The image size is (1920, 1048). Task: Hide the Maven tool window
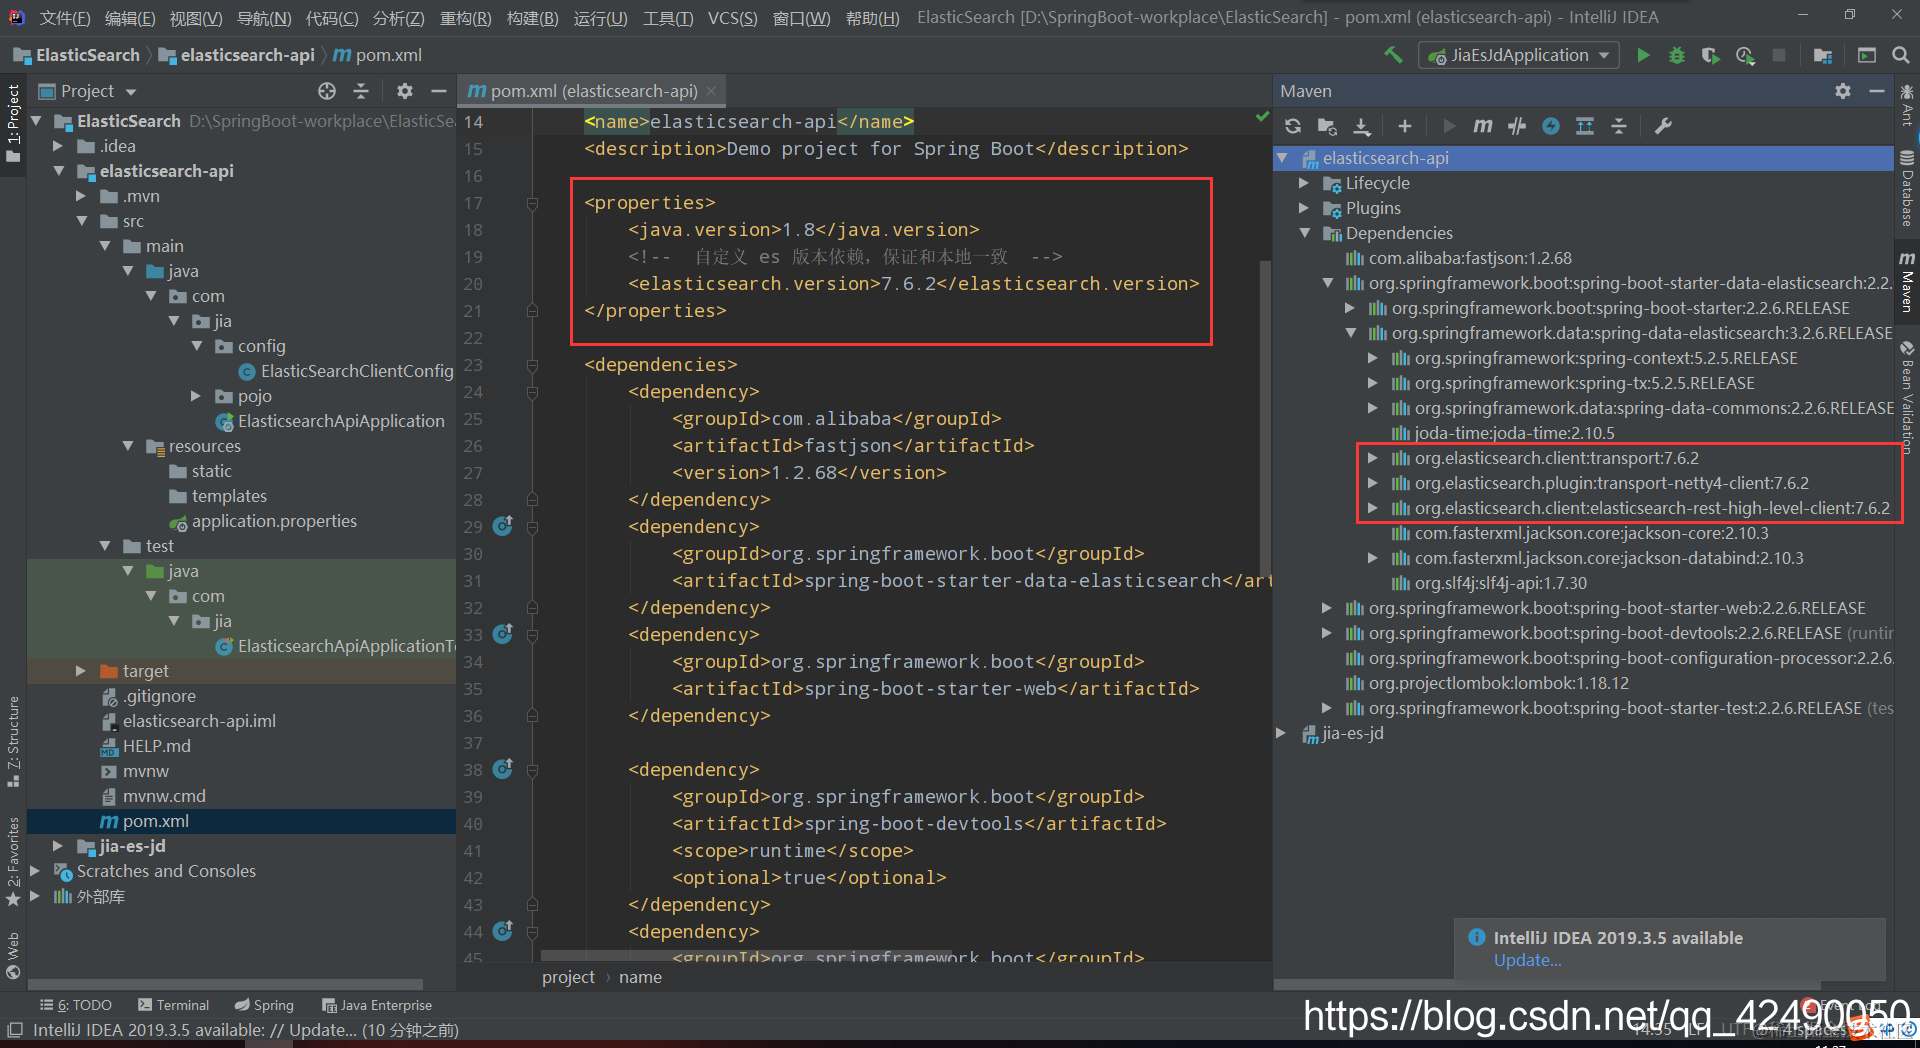(x=1877, y=91)
